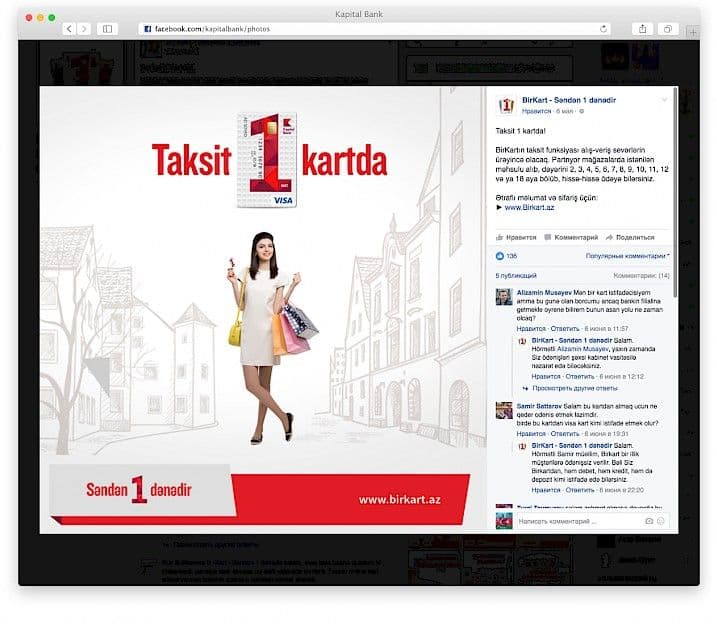Click Alizamin Musayev's avatar thumbnail

point(504,297)
